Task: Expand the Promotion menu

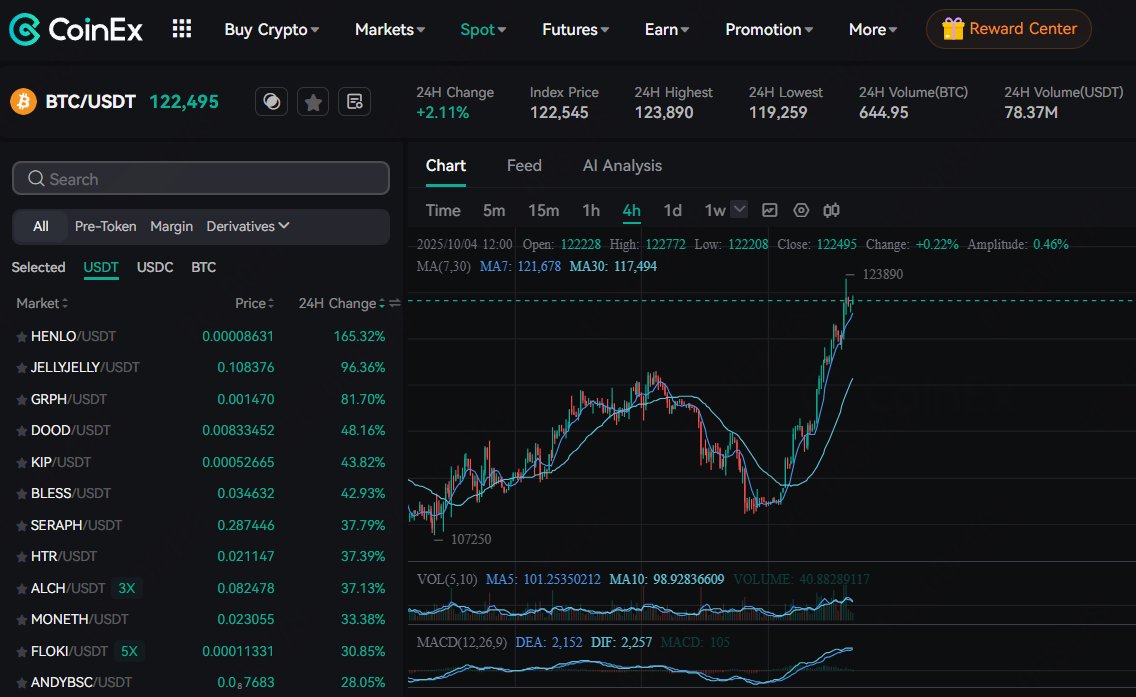Action: tap(769, 30)
